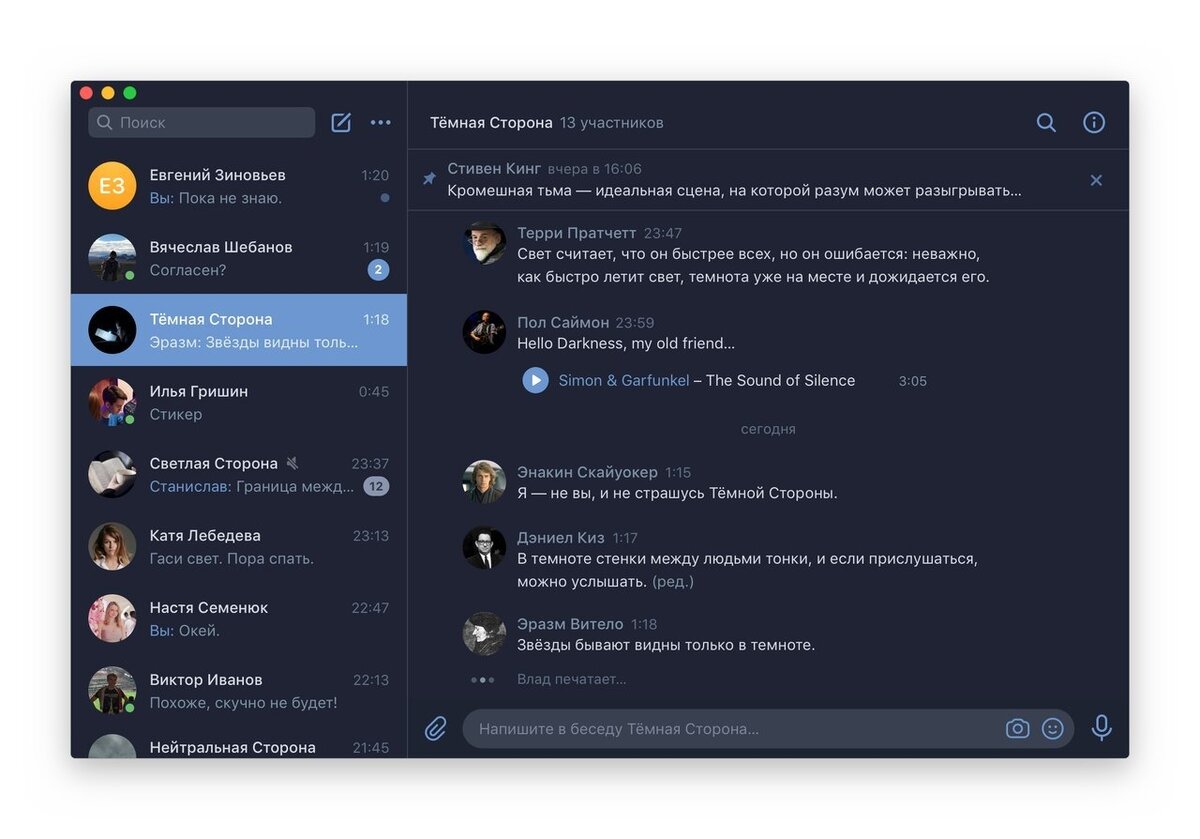The width and height of the screenshot is (1200, 839).
Task: Click Дэниел Киз's avatar
Action: (x=484, y=548)
